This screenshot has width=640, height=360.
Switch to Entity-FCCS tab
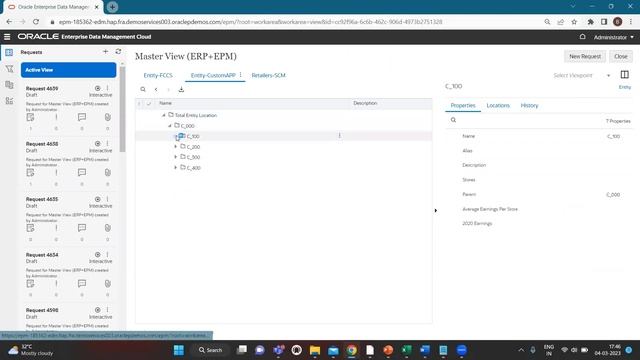(158, 76)
